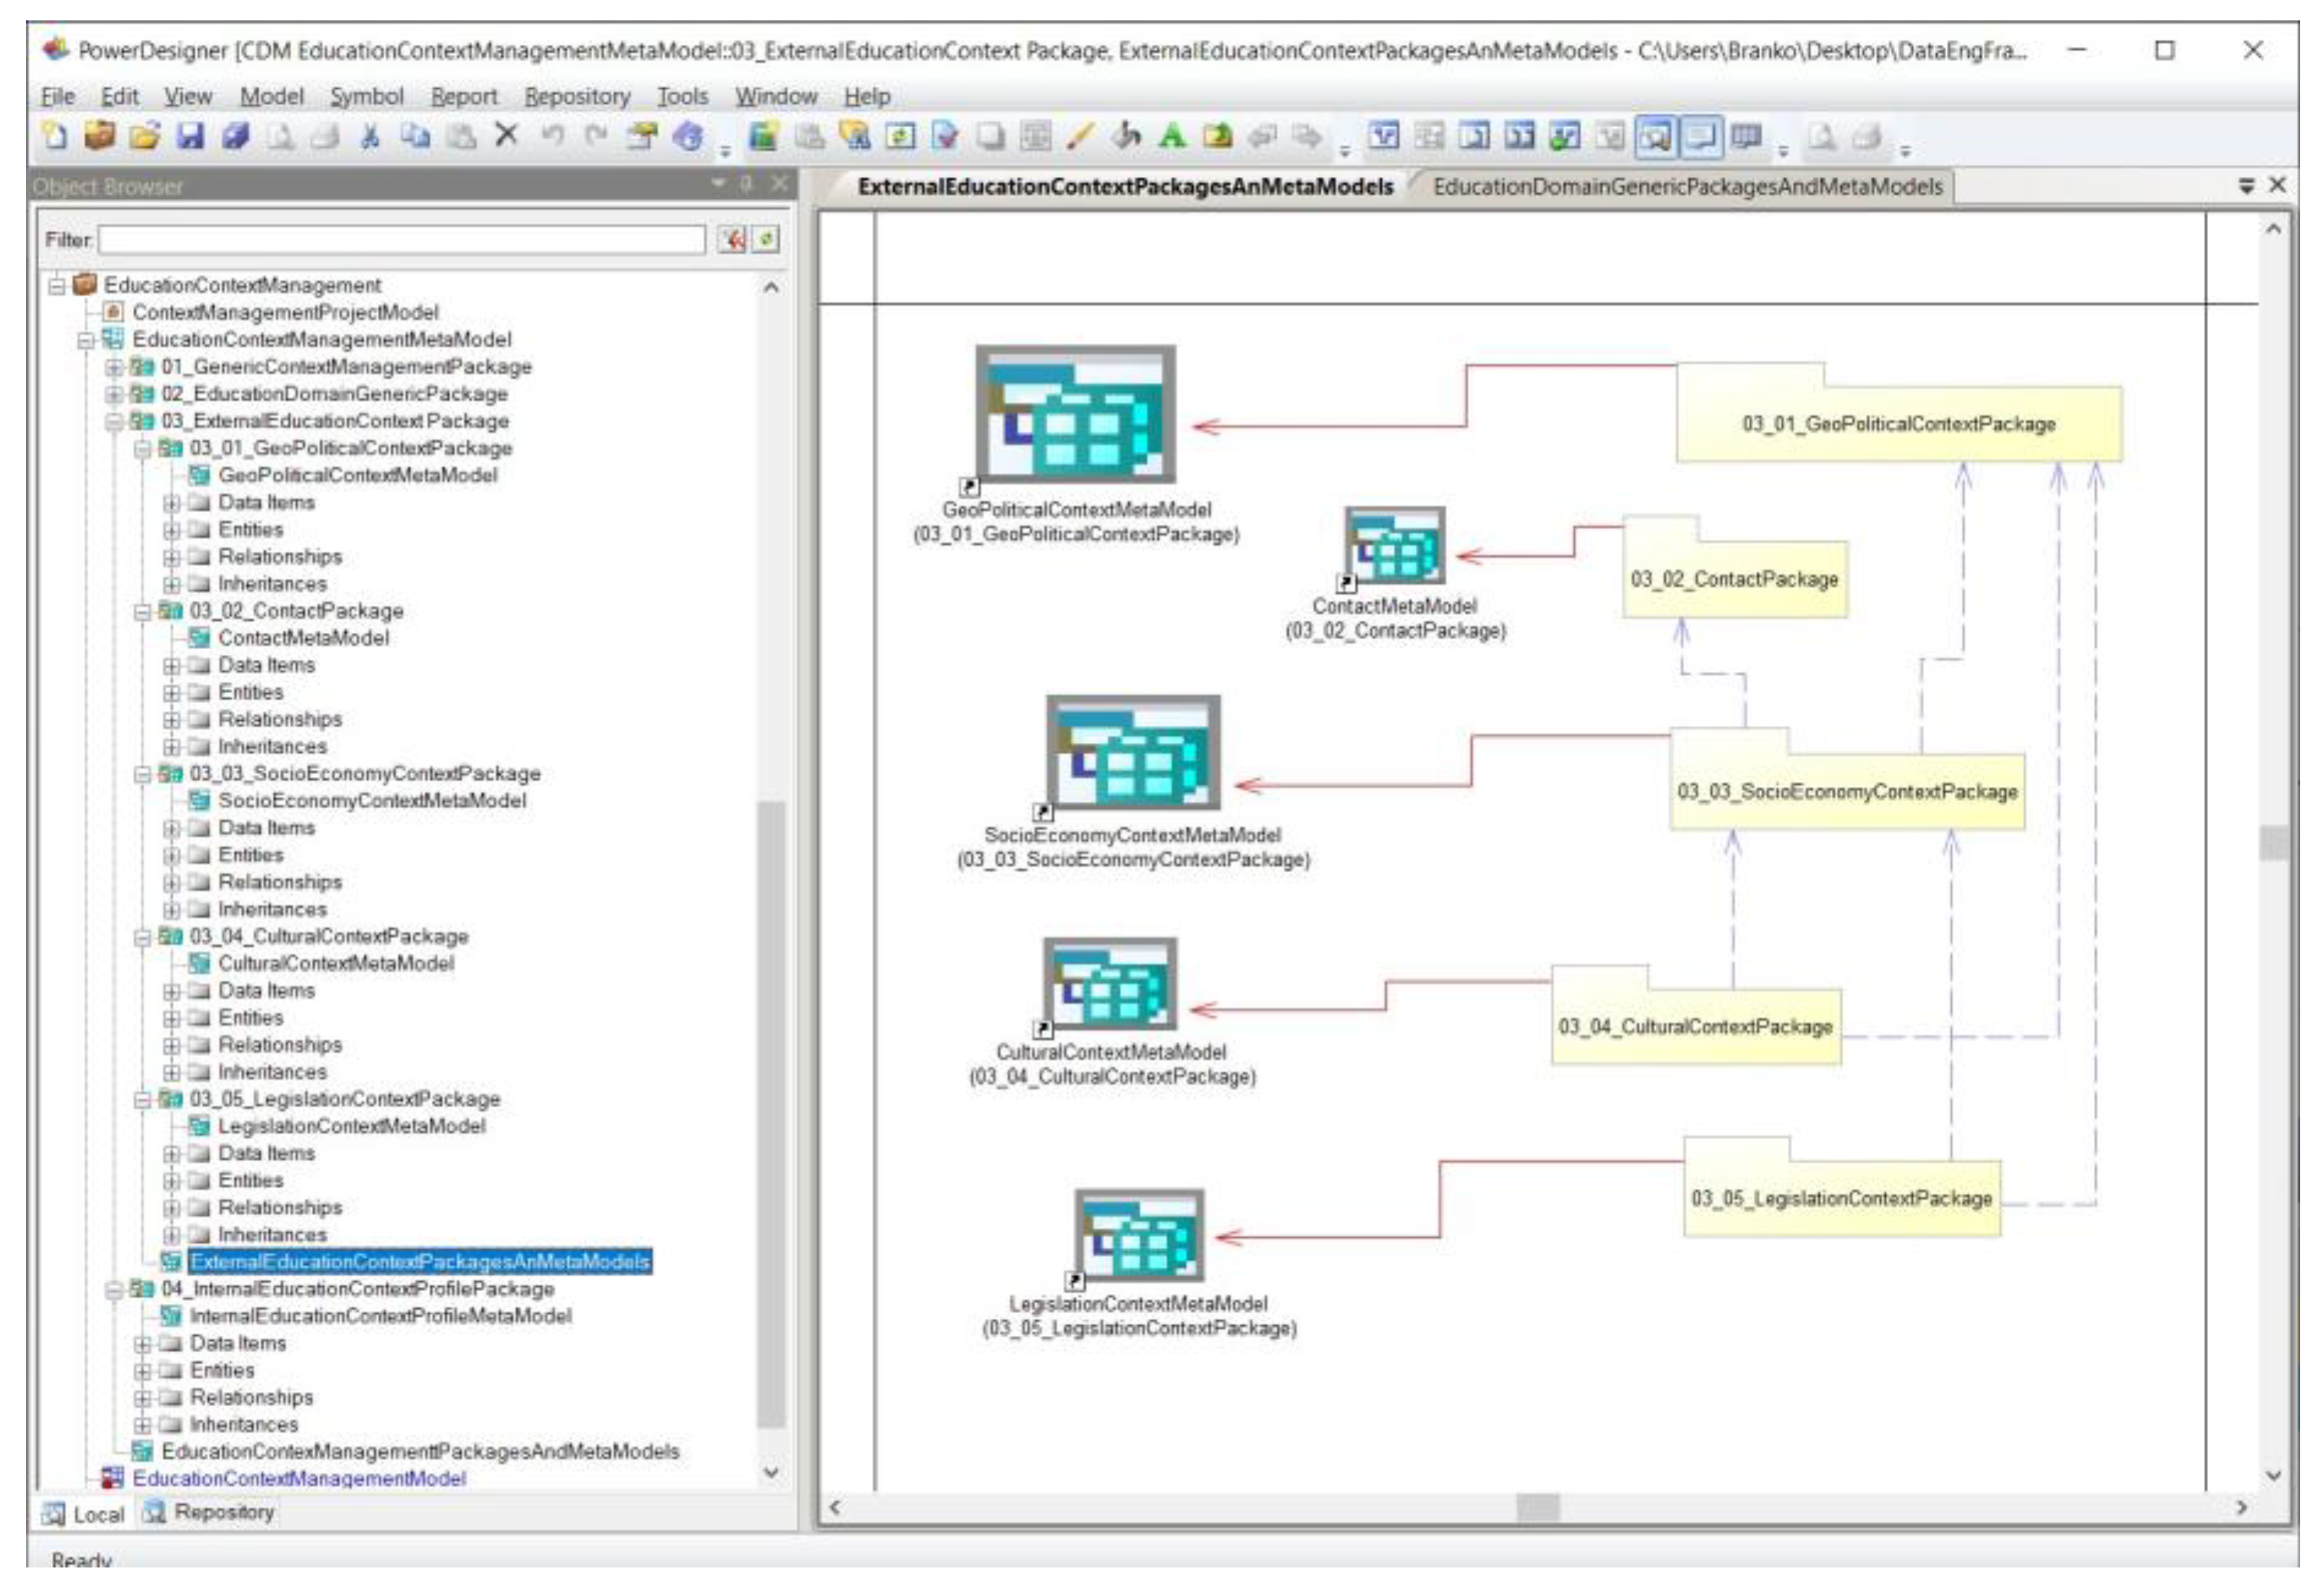The image size is (2323, 1596).
Task: Click the green text A formatting icon
Action: (x=1172, y=136)
